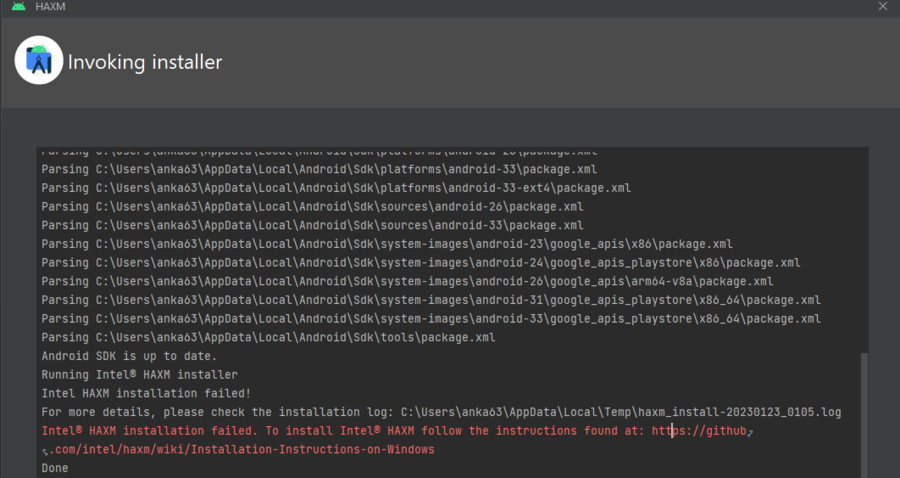
Task: Click the Android Studio logo beside the heading
Action: [39, 62]
